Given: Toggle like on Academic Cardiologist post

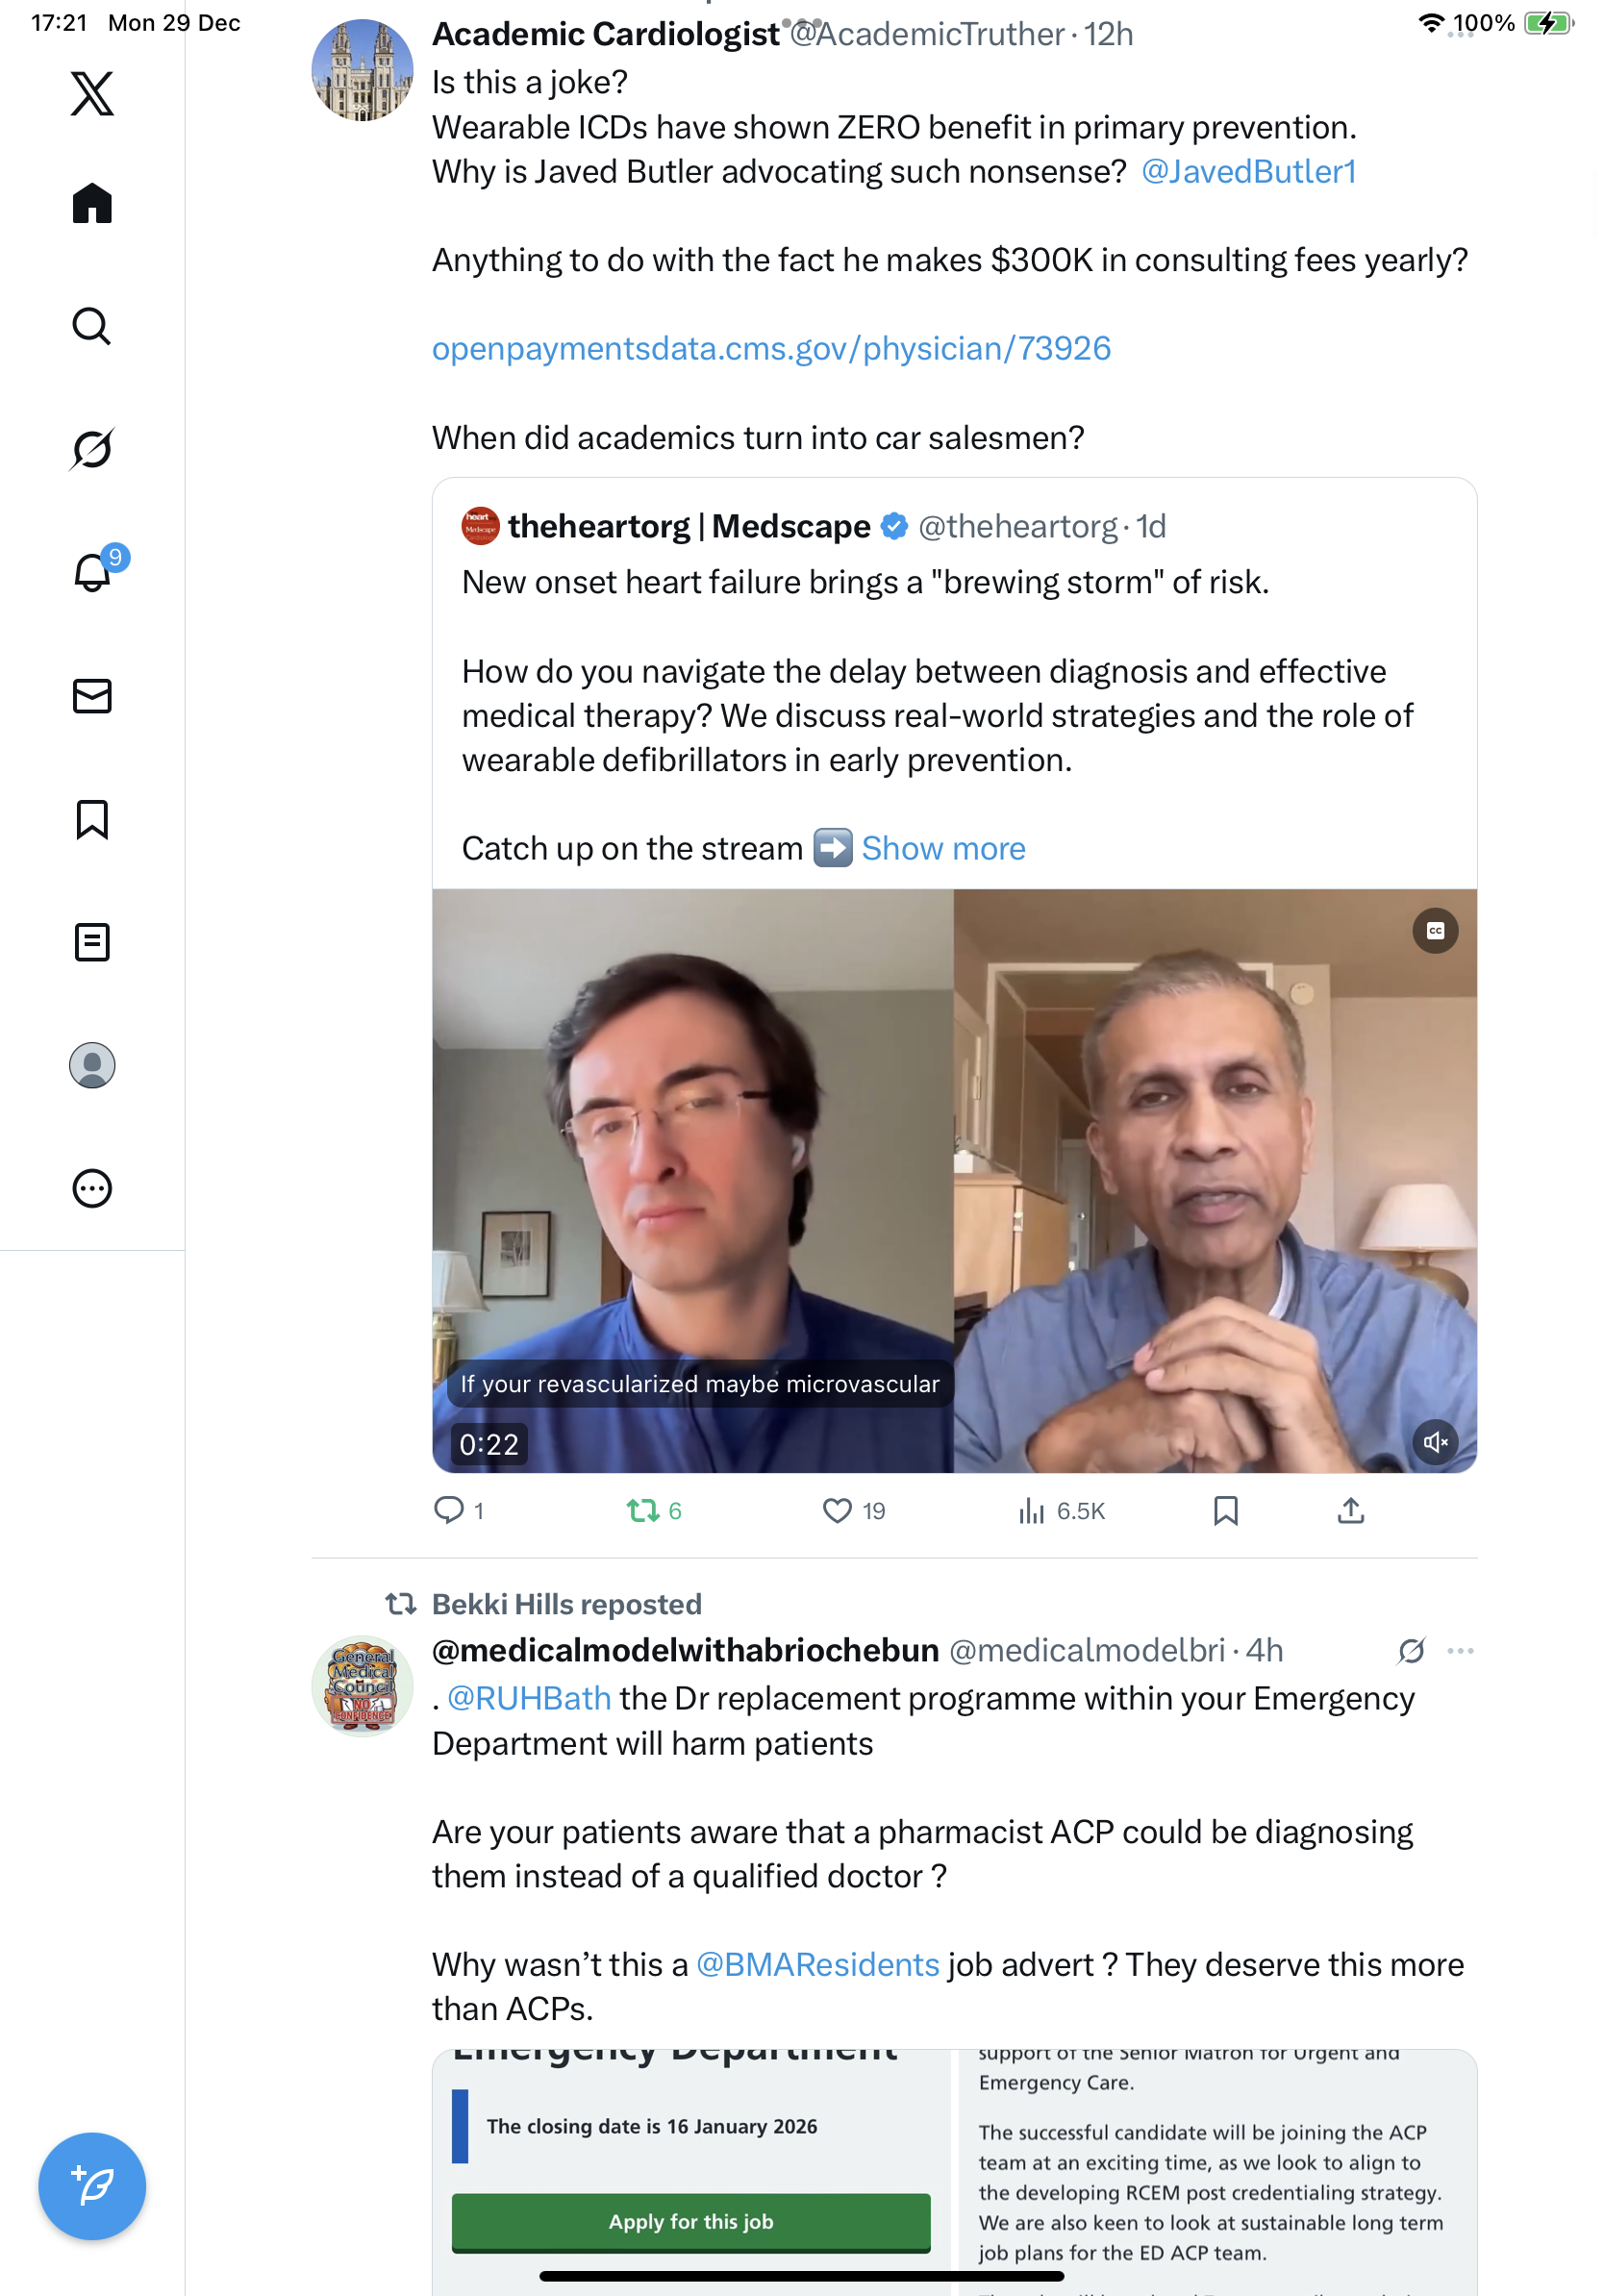Looking at the screenshot, I should [837, 1511].
